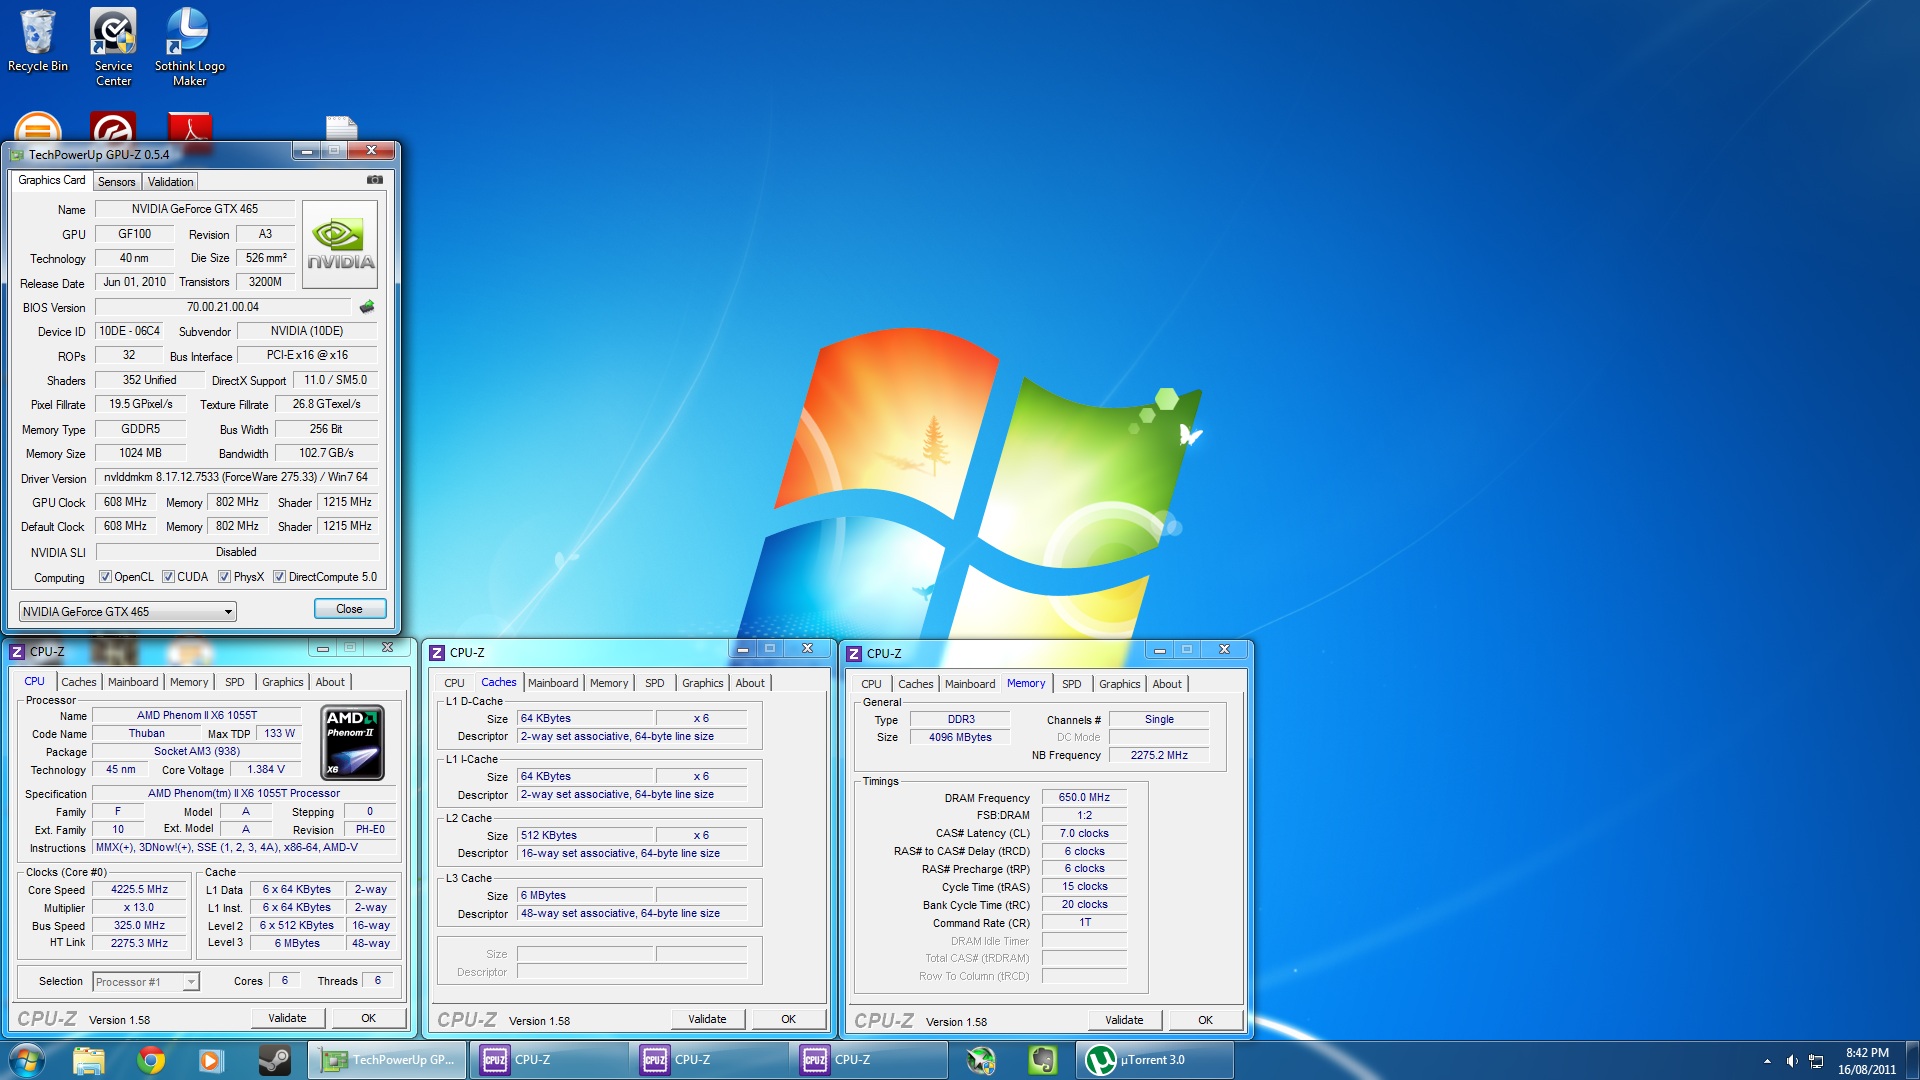Launch Google Chrome from the taskbar
The image size is (1920, 1080).
151,1060
